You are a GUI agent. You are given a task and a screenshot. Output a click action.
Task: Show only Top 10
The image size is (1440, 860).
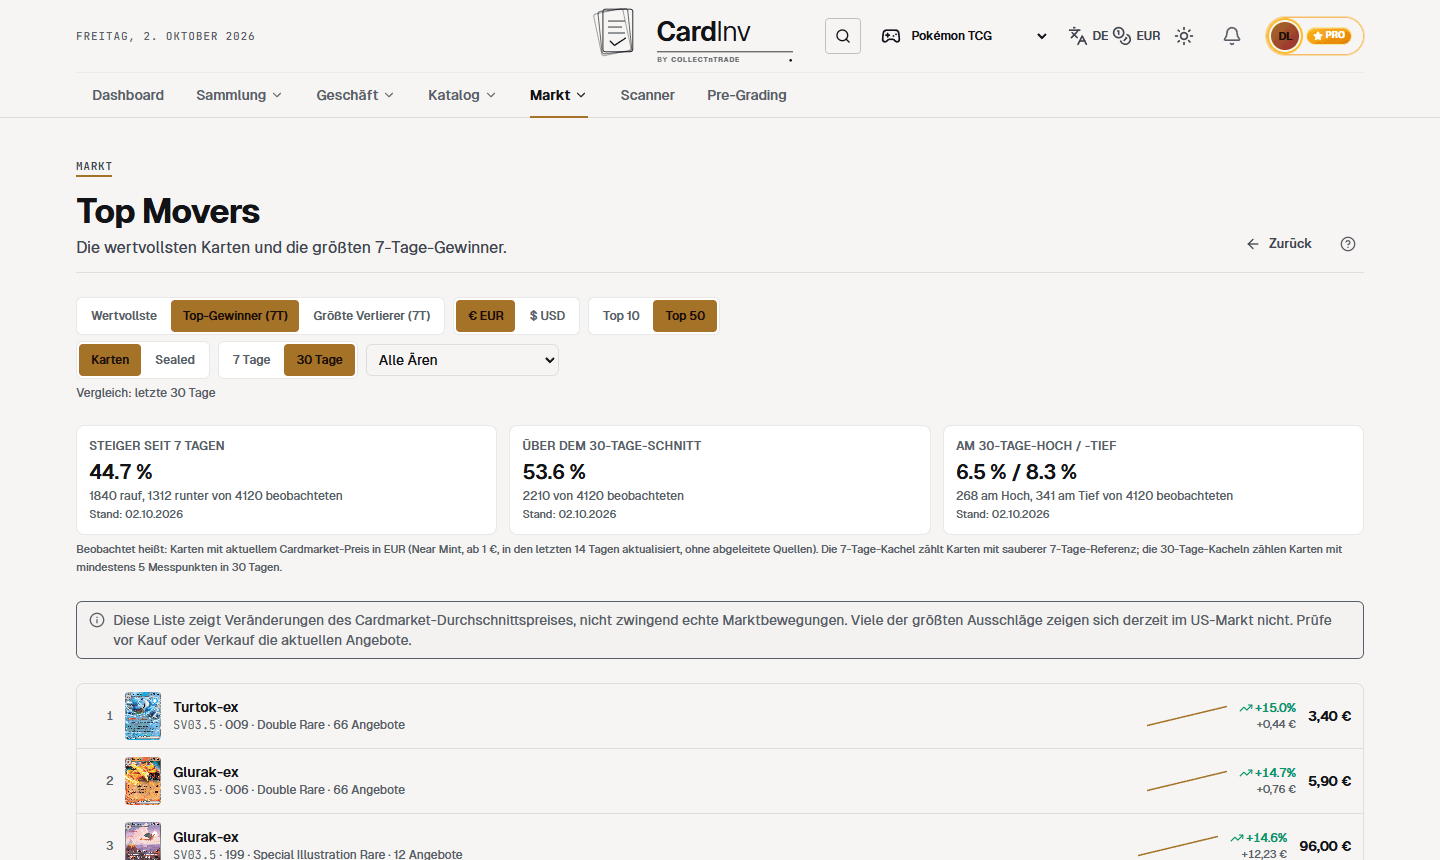click(621, 316)
